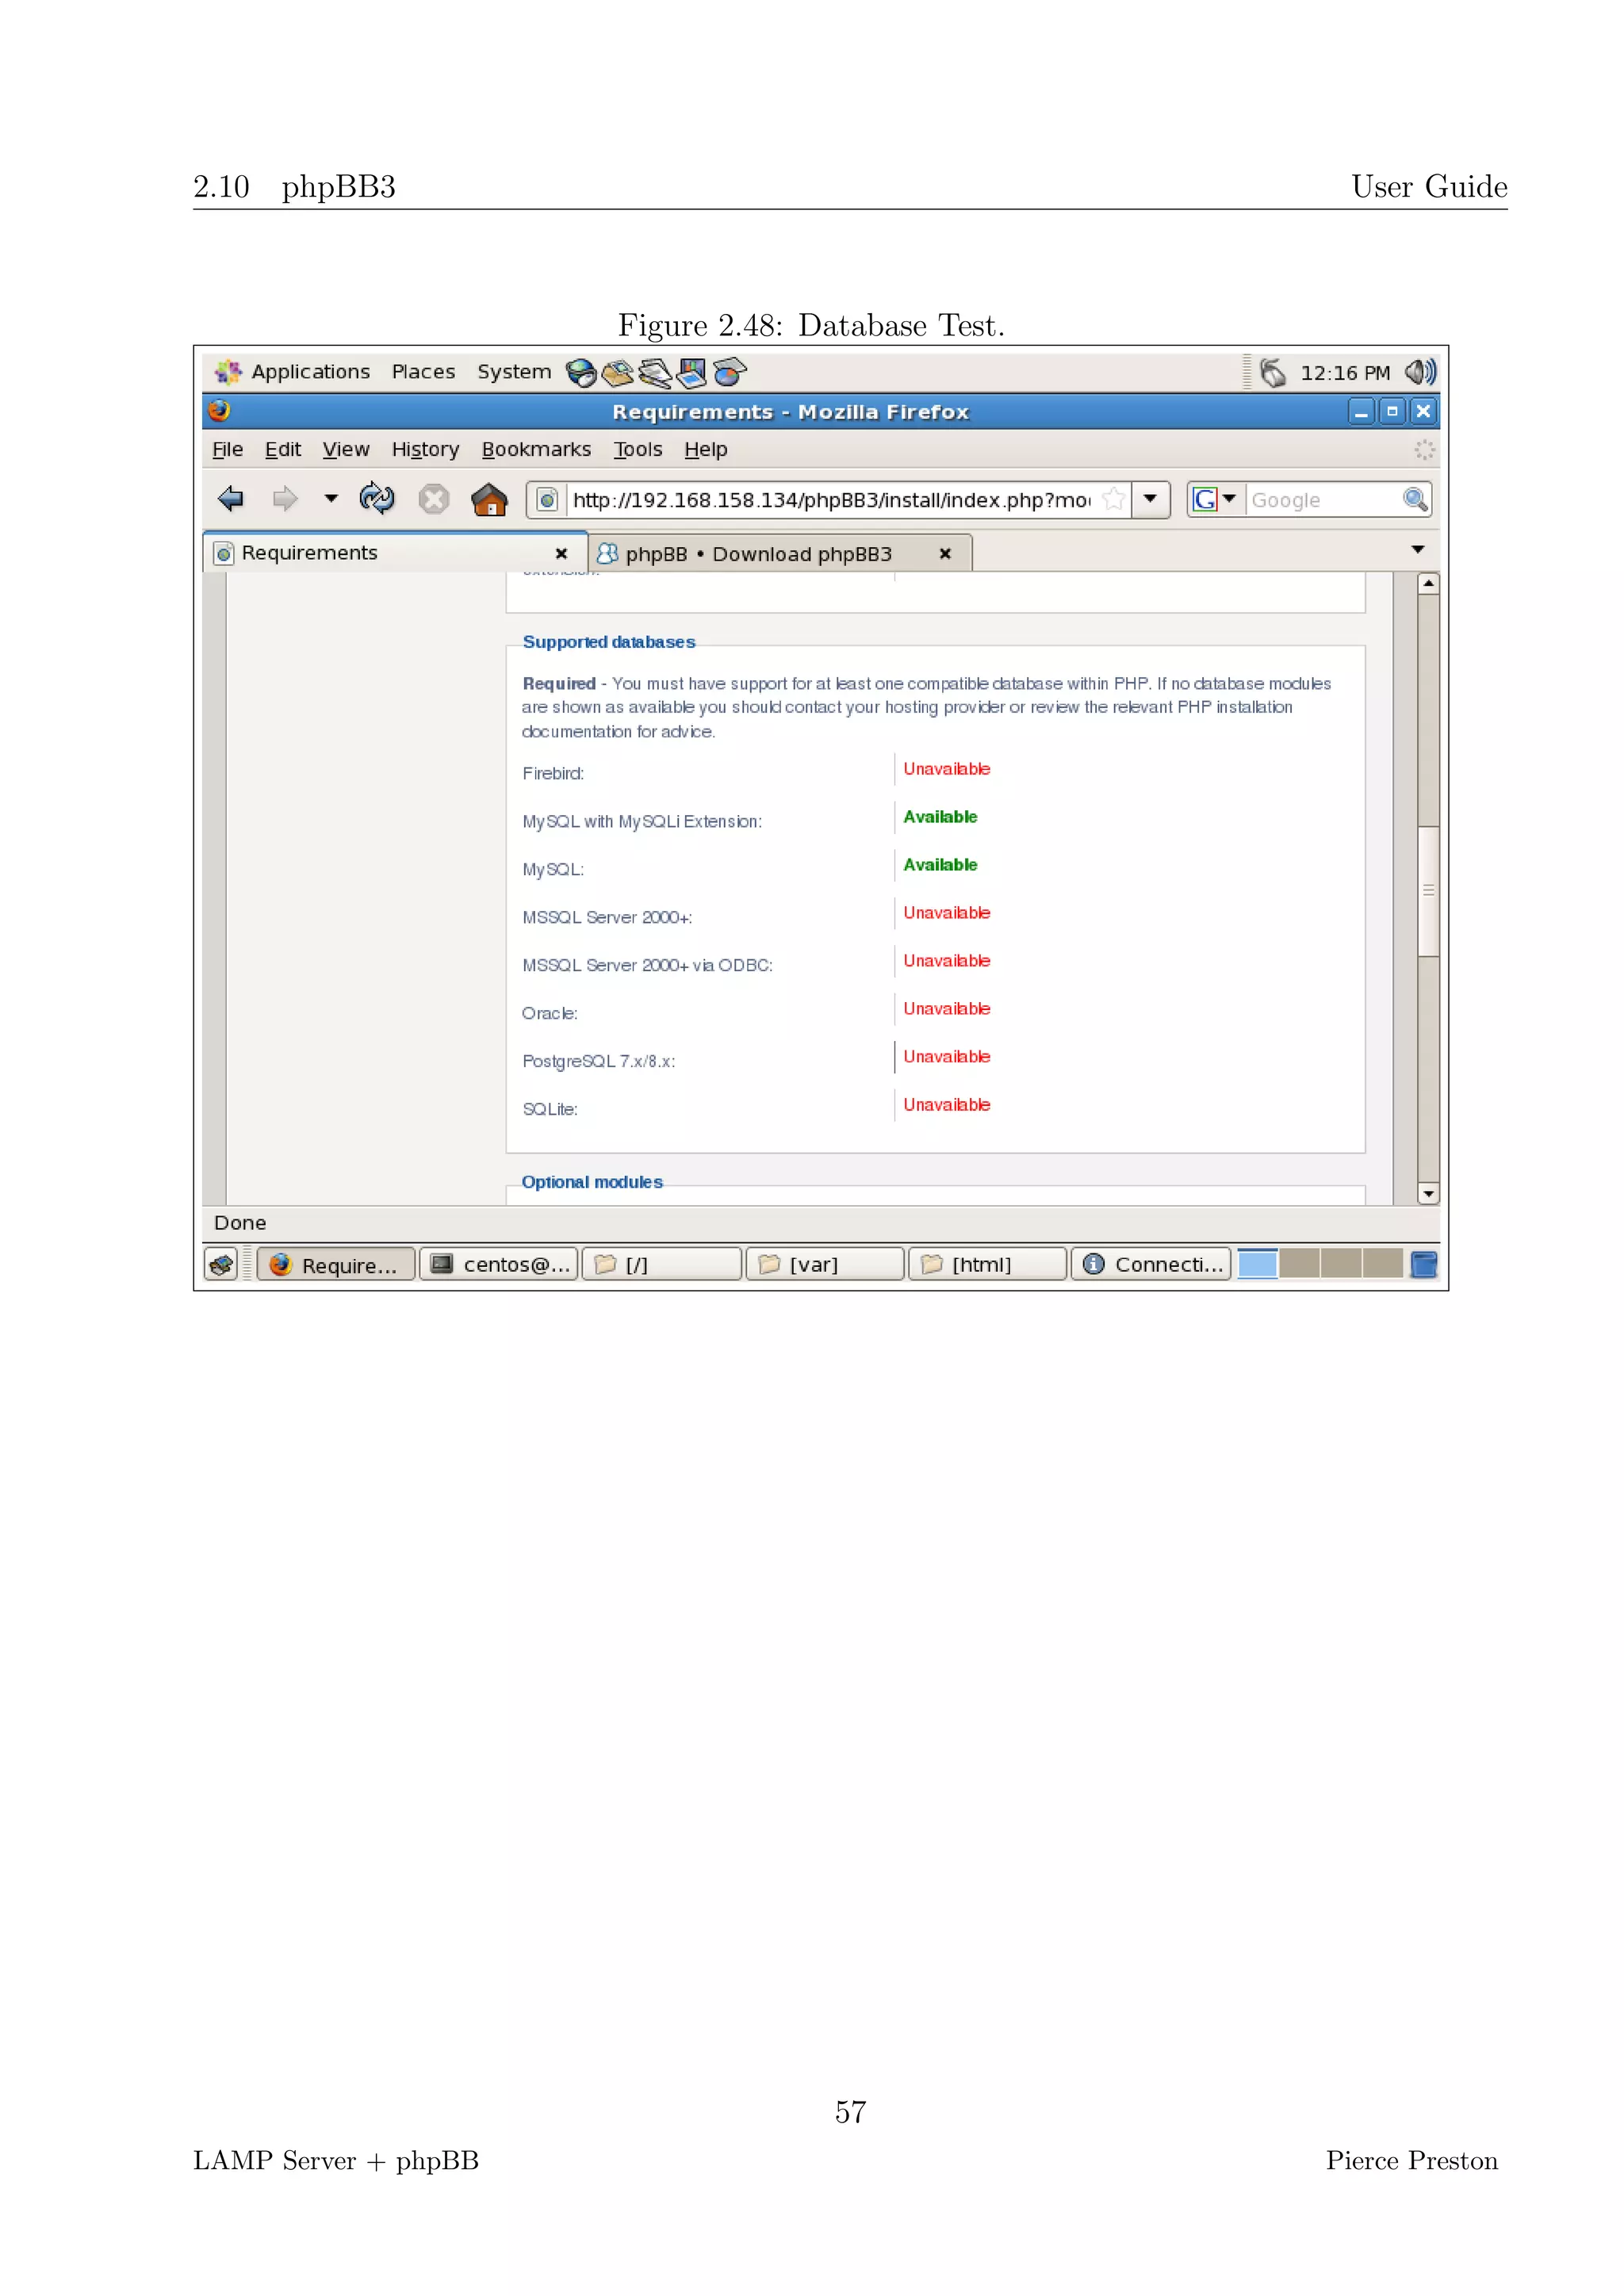Image resolution: width=1624 pixels, height=2296 pixels.
Task: Open the Edit menu
Action: coord(283,450)
